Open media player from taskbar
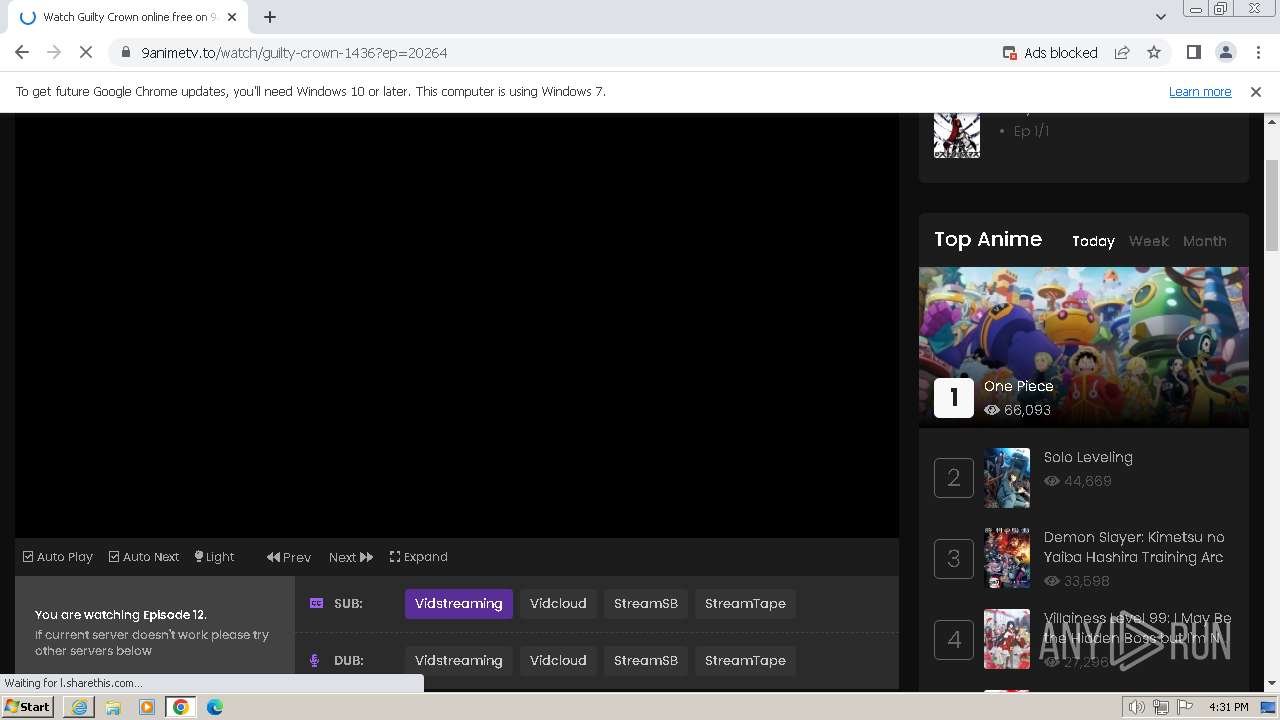1280x720 pixels. pyautogui.click(x=147, y=707)
